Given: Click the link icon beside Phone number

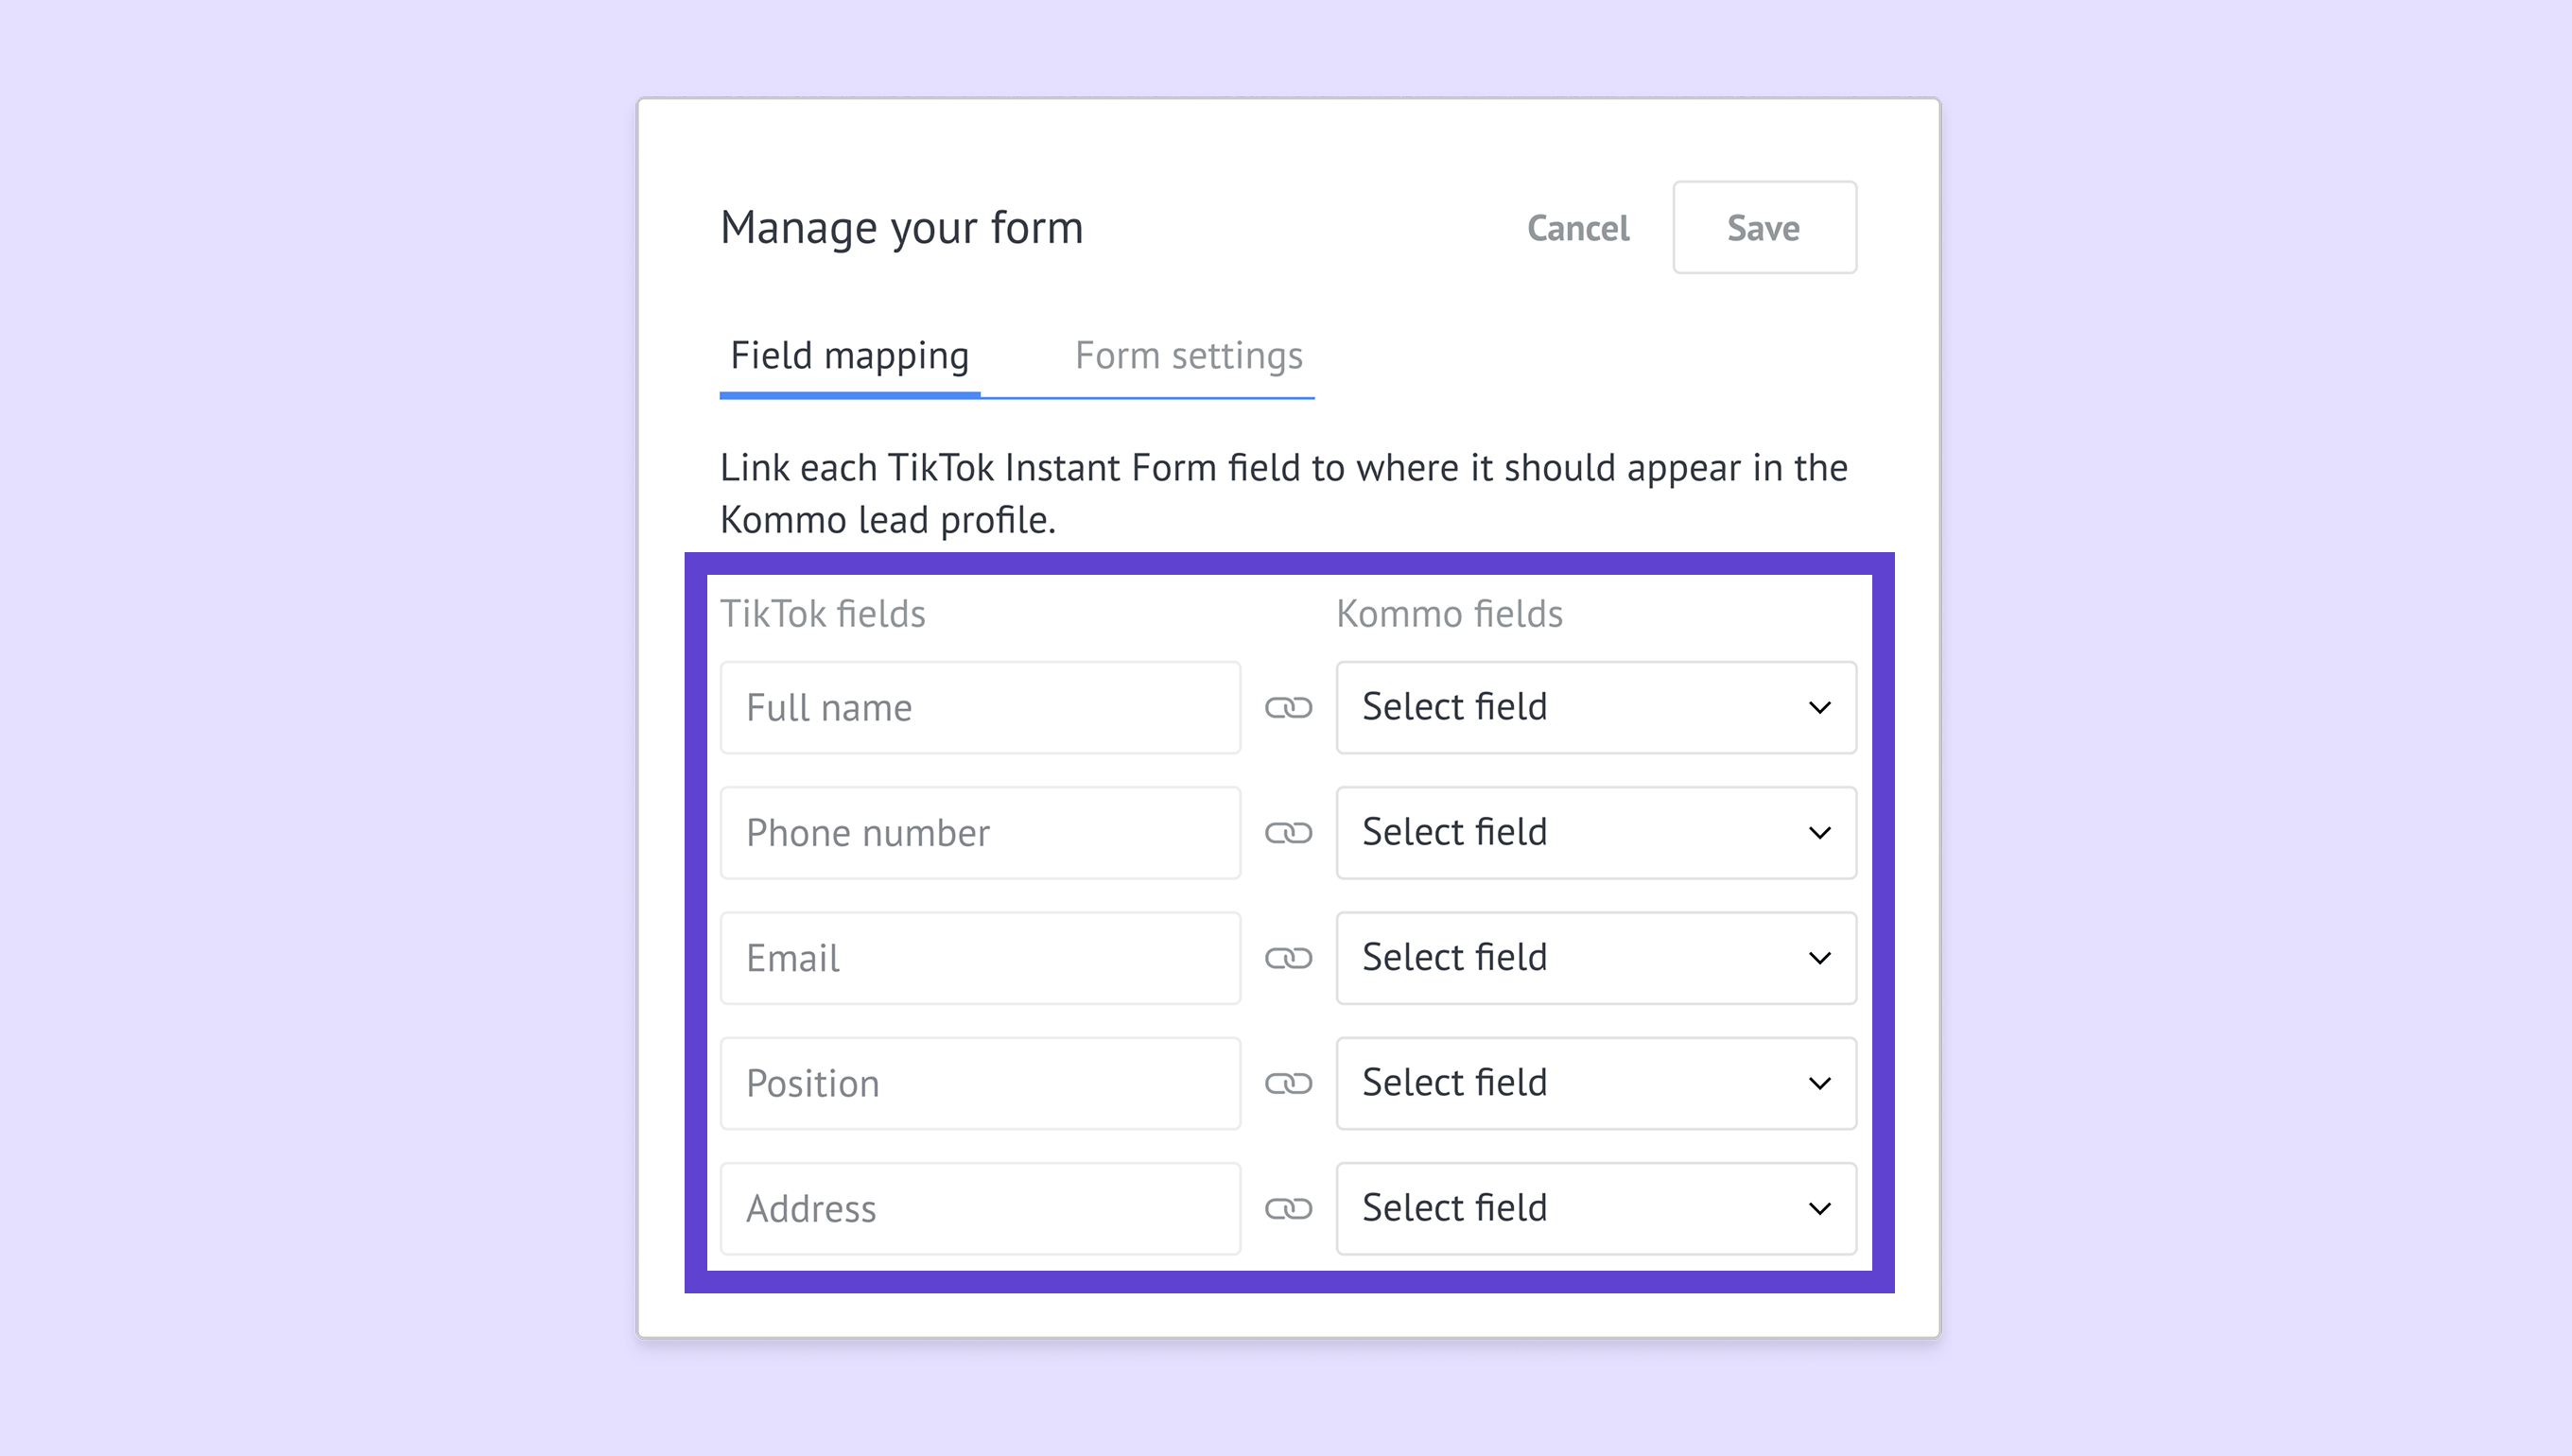Looking at the screenshot, I should tap(1288, 833).
